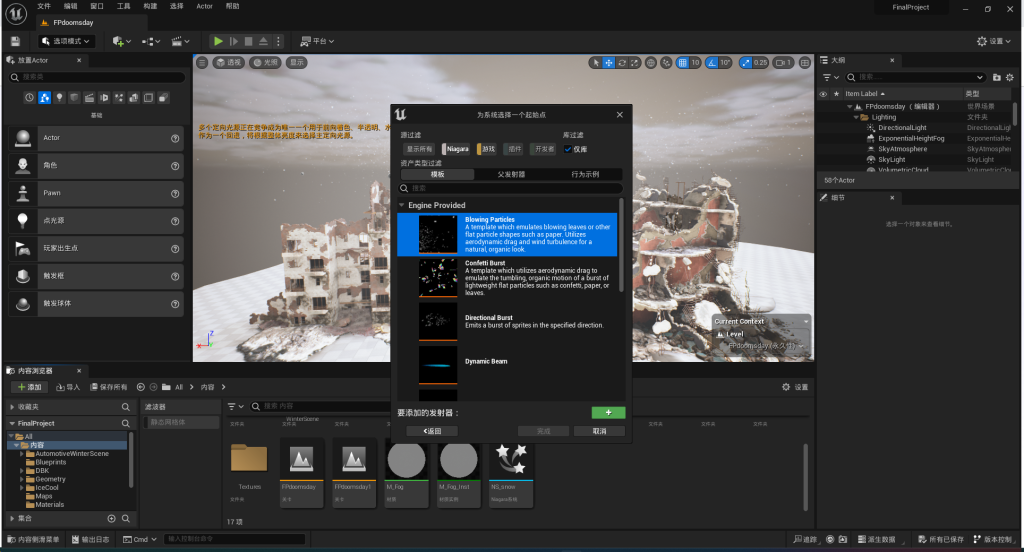Click the 导入 import button in content browser
This screenshot has height=552, width=1024.
click(68, 387)
